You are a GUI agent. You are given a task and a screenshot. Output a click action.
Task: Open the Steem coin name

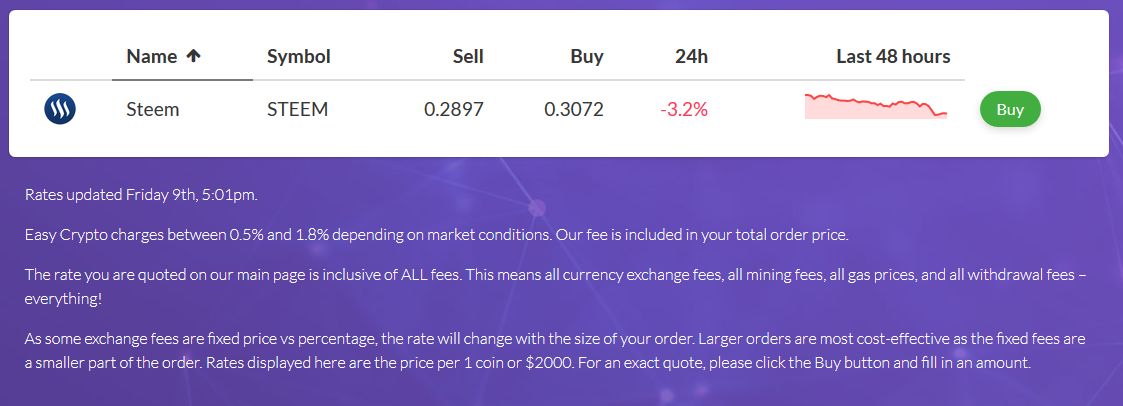[x=153, y=110]
